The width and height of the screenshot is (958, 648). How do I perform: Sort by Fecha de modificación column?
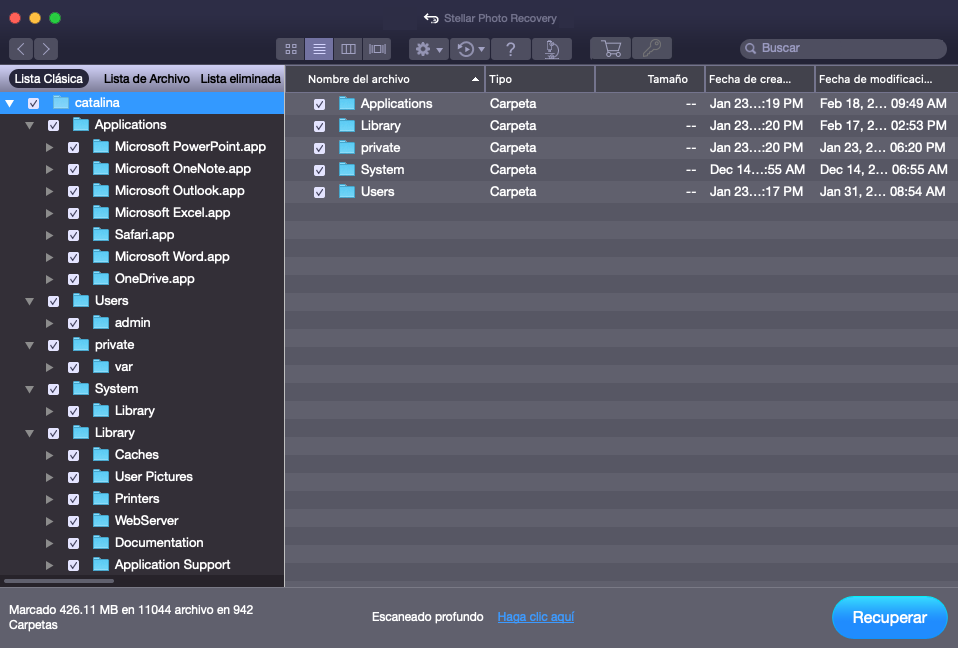tap(887, 79)
